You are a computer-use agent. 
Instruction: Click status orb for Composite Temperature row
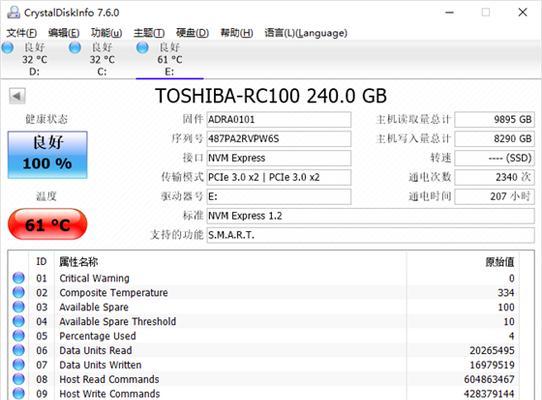click(19, 292)
